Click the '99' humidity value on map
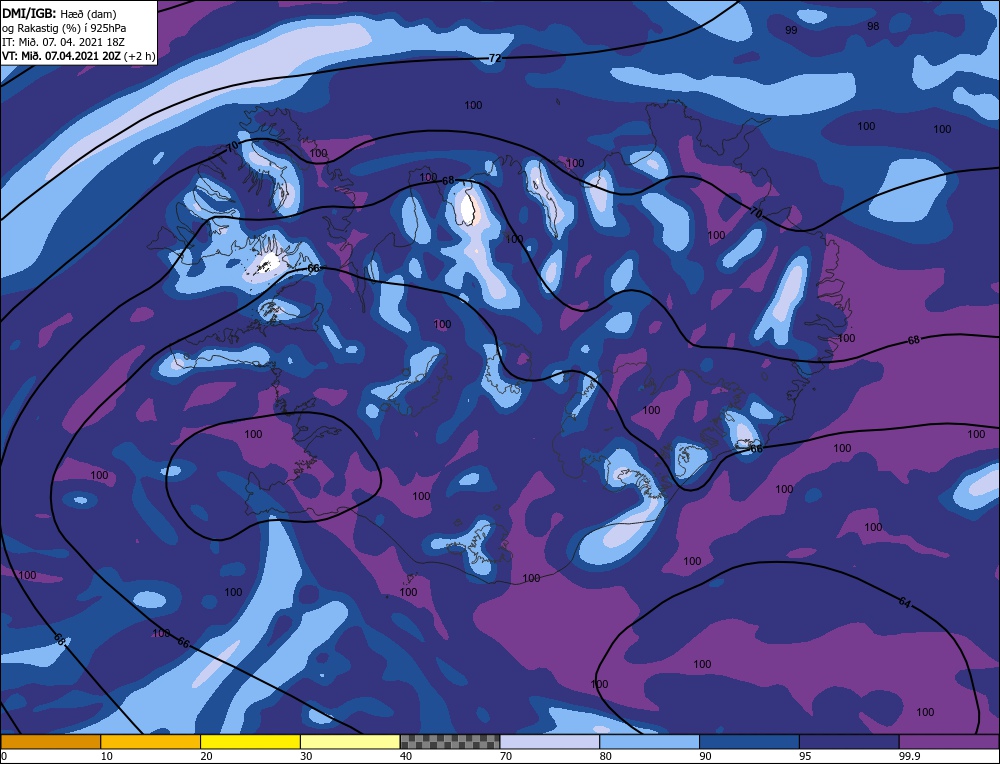1000x764 pixels. (791, 30)
